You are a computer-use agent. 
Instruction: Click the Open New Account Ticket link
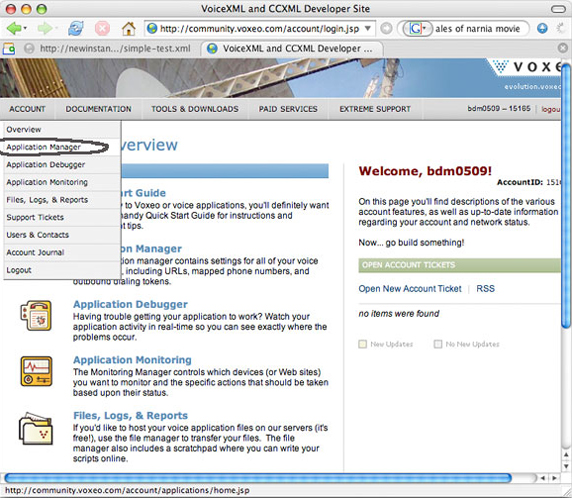tap(410, 289)
